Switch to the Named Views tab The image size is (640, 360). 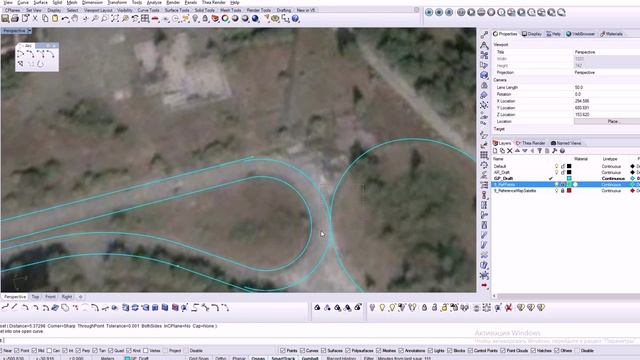click(566, 143)
